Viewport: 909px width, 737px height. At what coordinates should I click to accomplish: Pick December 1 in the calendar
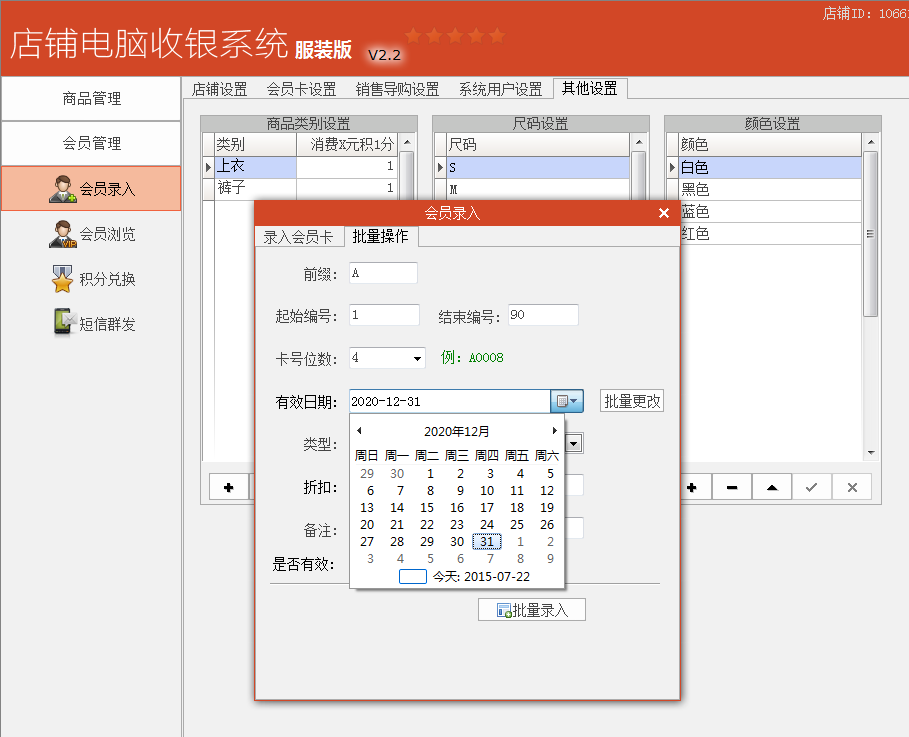point(430,474)
